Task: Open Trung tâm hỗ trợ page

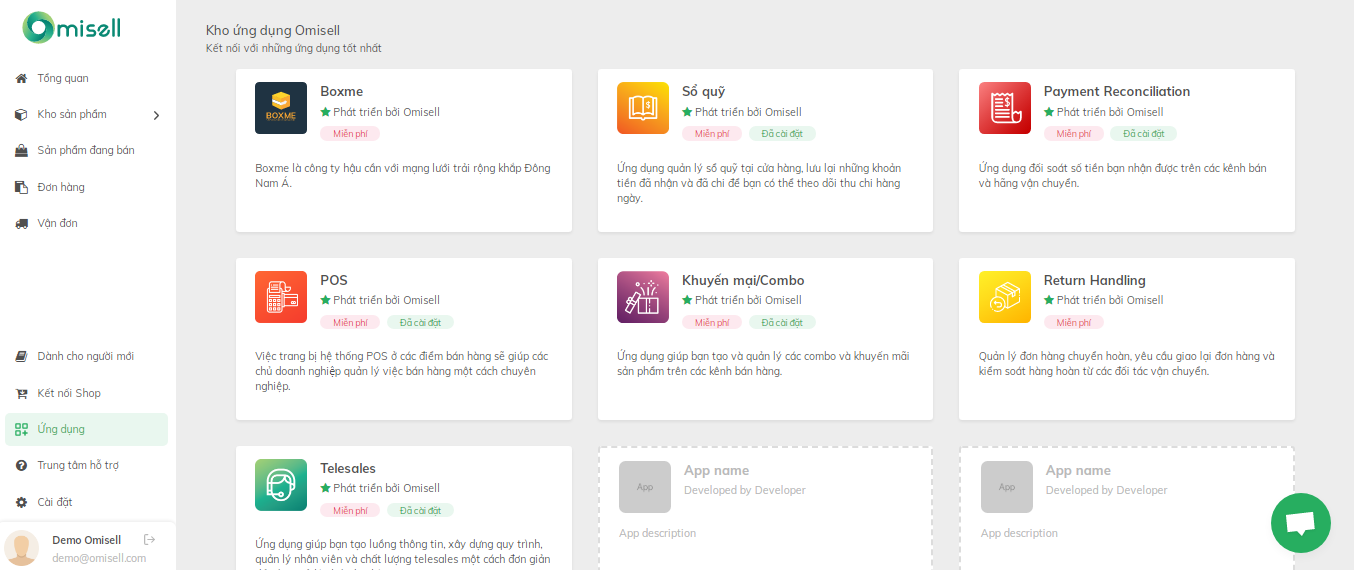Action: 78,465
